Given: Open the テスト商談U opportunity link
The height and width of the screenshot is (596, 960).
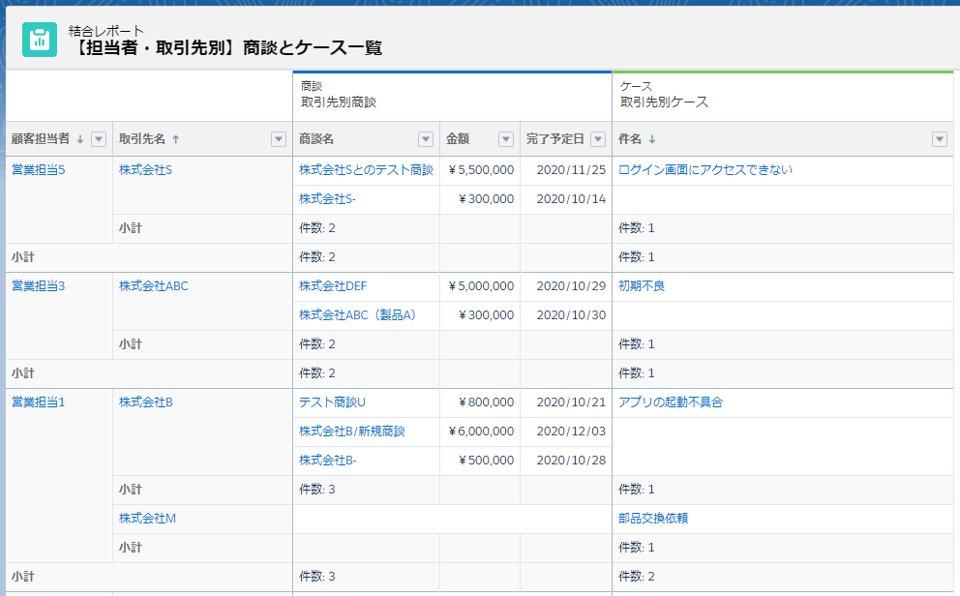Looking at the screenshot, I should tap(332, 402).
